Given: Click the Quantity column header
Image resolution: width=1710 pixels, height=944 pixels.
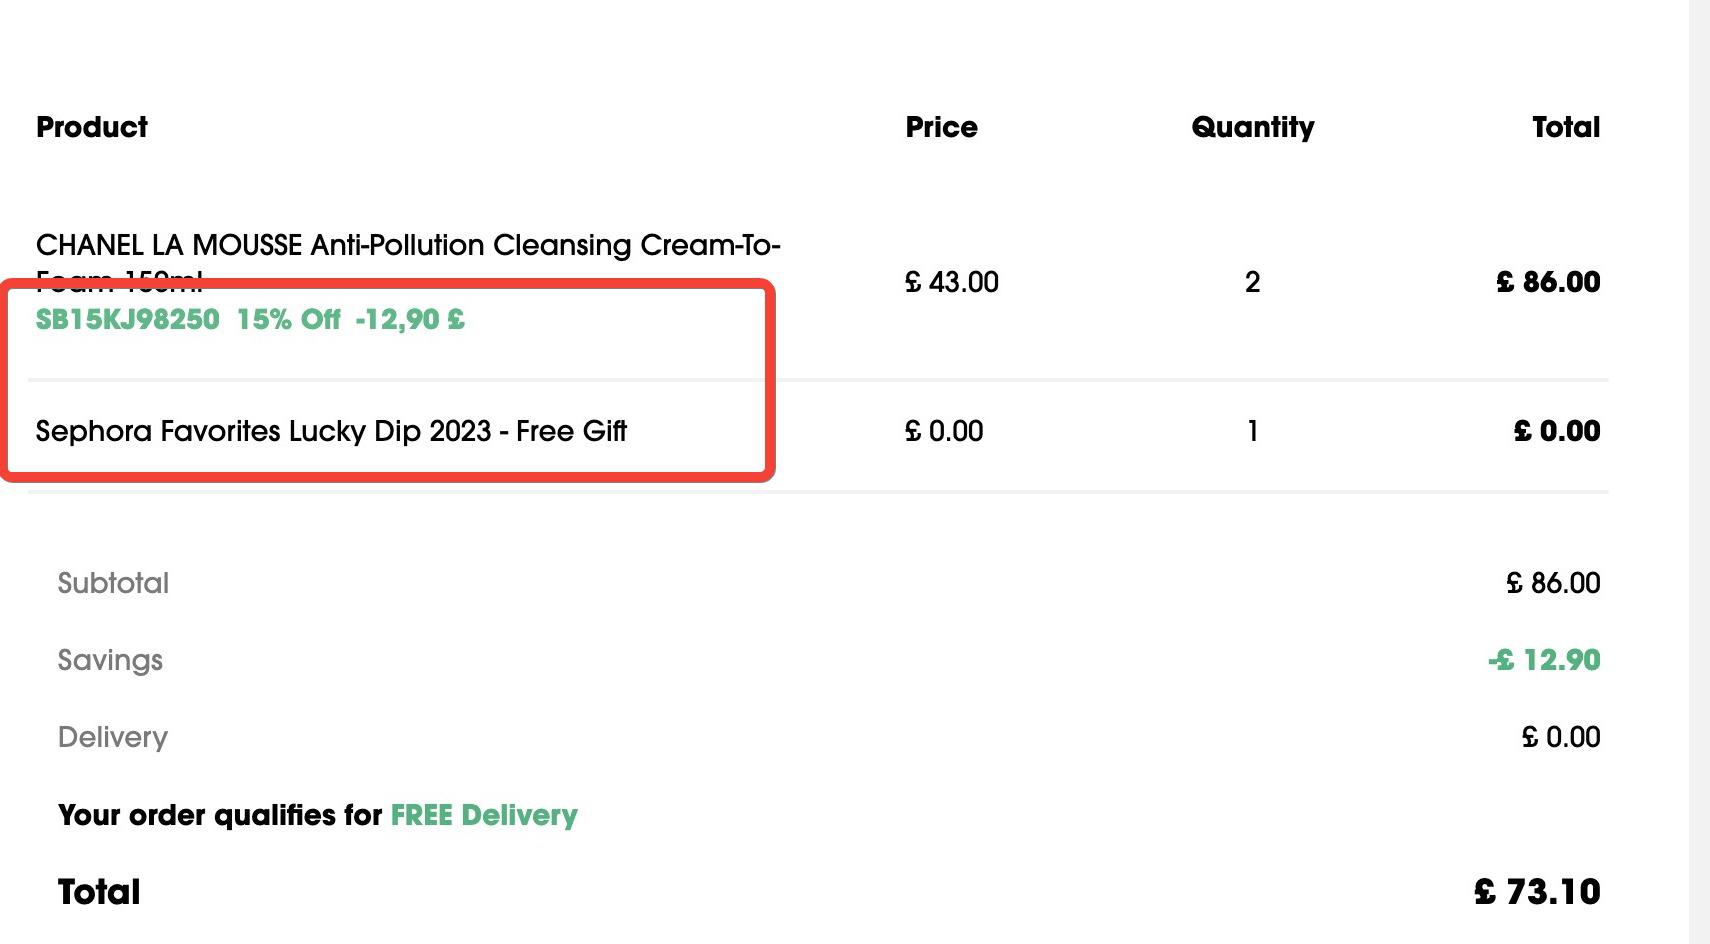Looking at the screenshot, I should point(1252,128).
